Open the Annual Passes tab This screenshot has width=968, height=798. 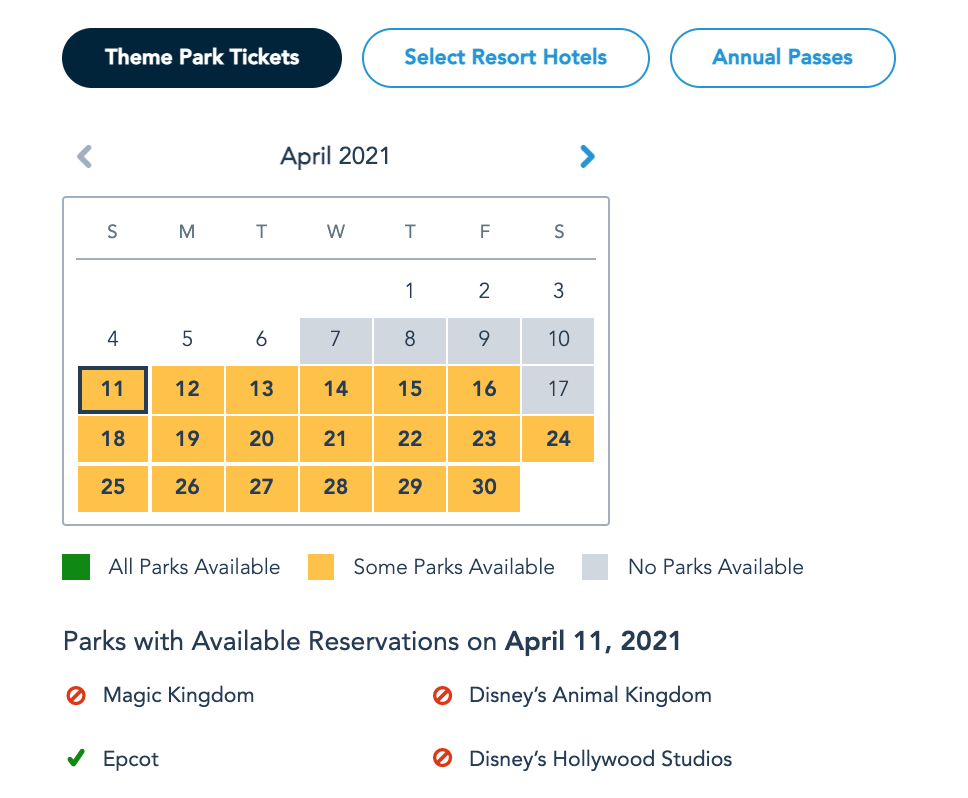pyautogui.click(x=782, y=58)
